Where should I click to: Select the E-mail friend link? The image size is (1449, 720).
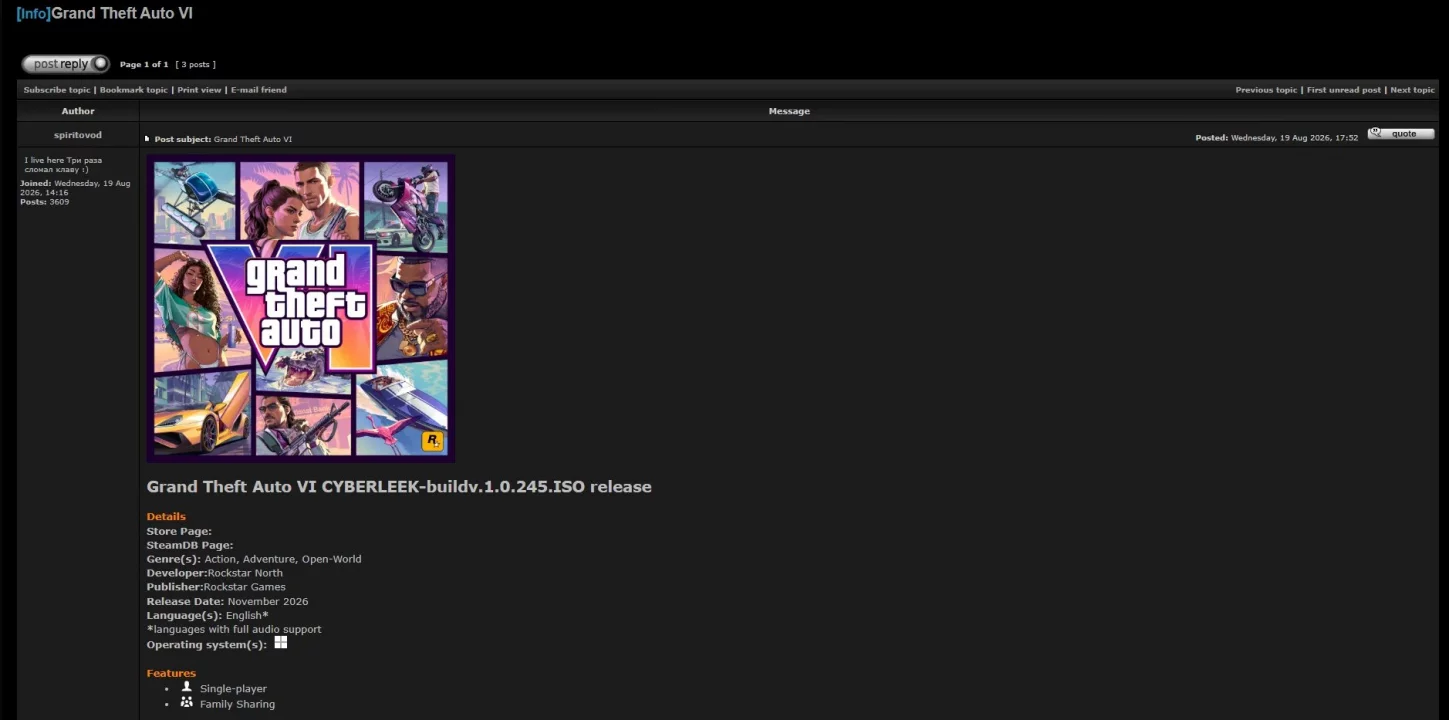tap(259, 90)
